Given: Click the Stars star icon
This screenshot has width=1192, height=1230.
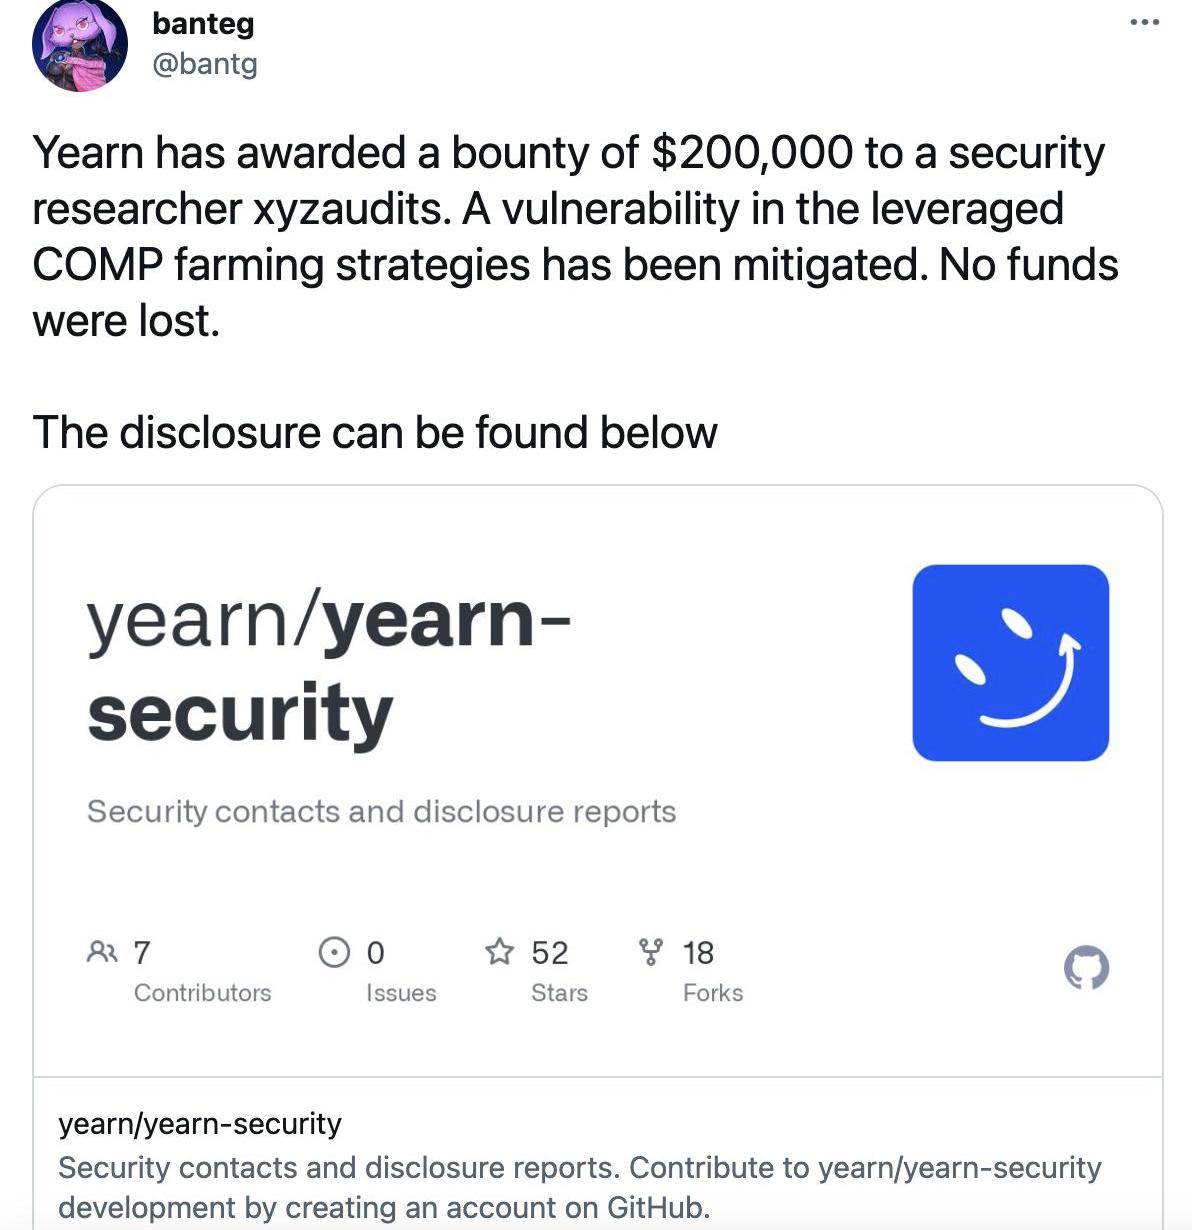Looking at the screenshot, I should [499, 951].
